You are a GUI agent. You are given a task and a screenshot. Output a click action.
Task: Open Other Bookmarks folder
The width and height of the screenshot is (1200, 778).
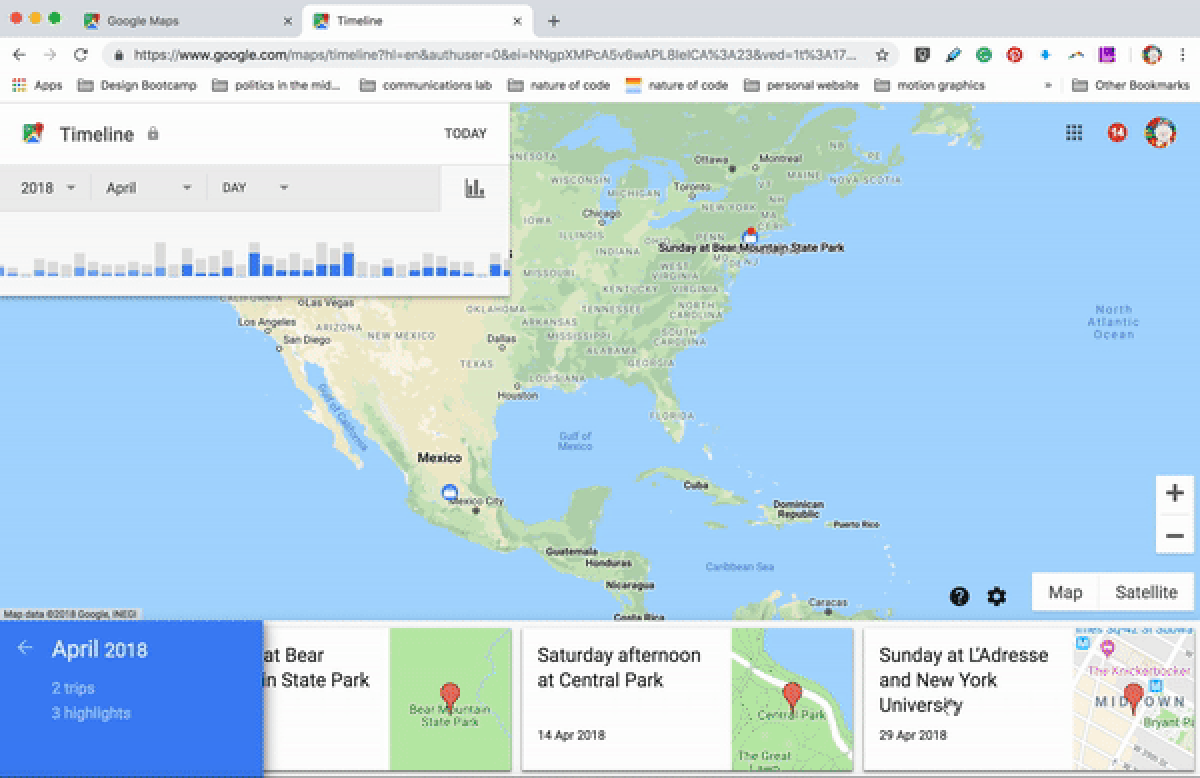coord(1131,85)
